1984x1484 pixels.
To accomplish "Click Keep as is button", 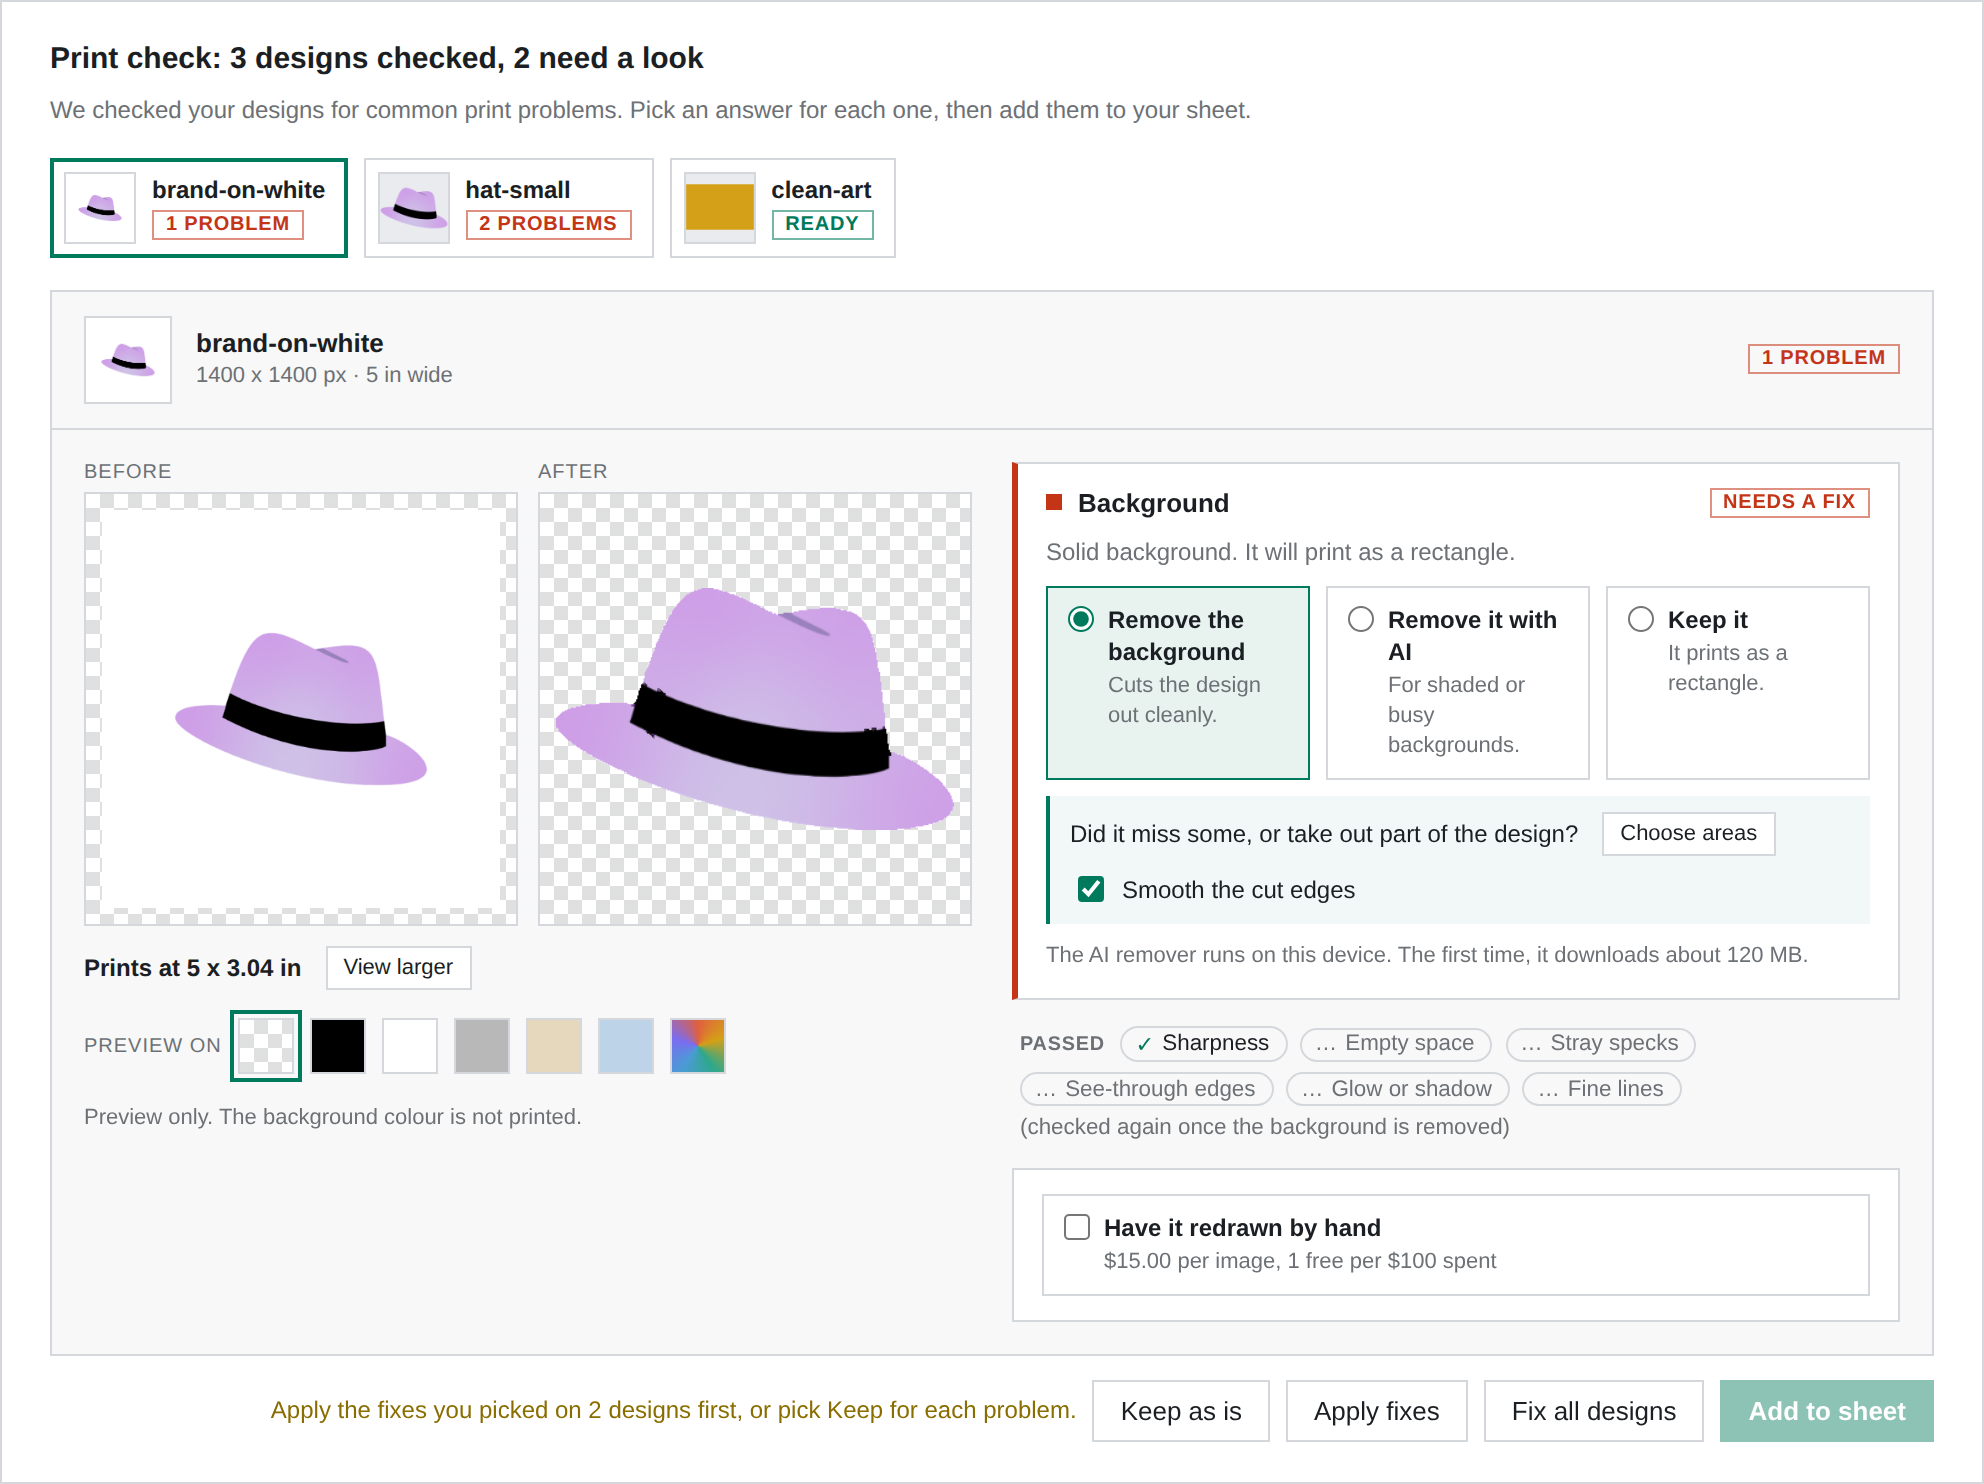I will click(x=1181, y=1411).
